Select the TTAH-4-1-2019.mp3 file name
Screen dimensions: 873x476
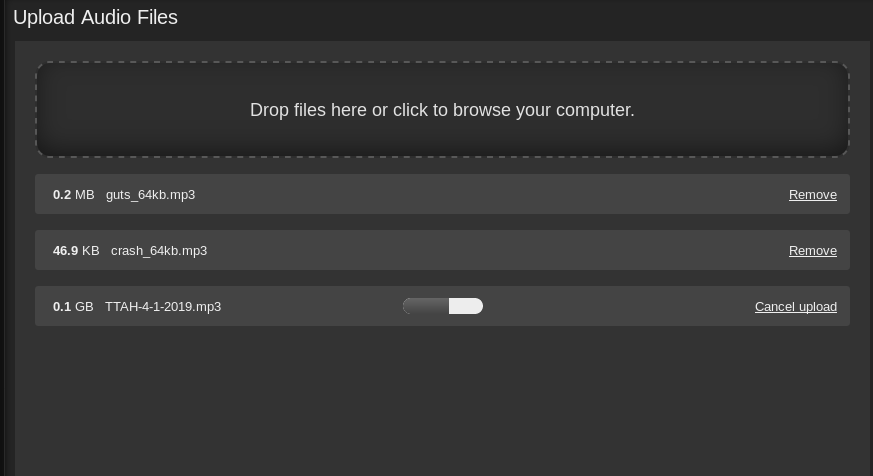click(x=163, y=307)
